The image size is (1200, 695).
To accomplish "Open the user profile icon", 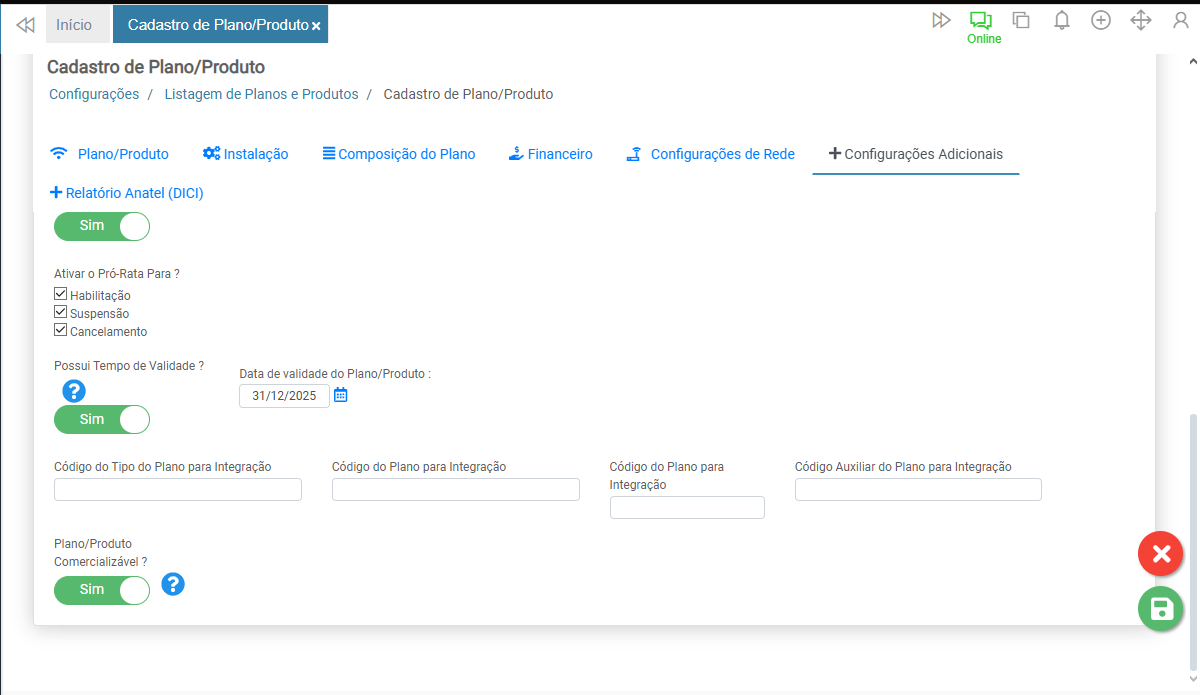I will [x=1180, y=20].
